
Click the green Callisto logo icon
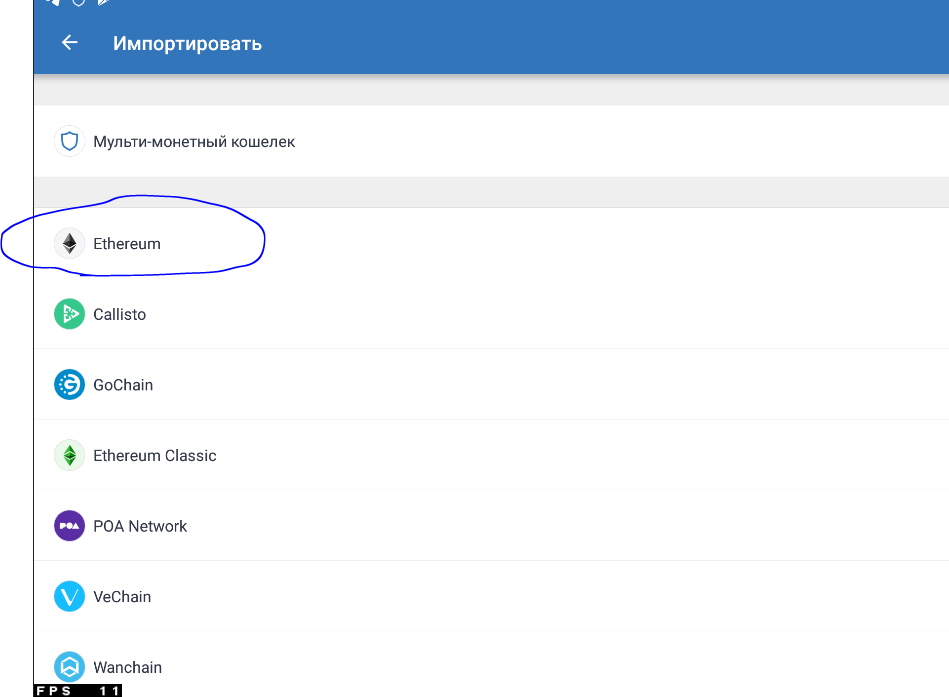(x=70, y=314)
